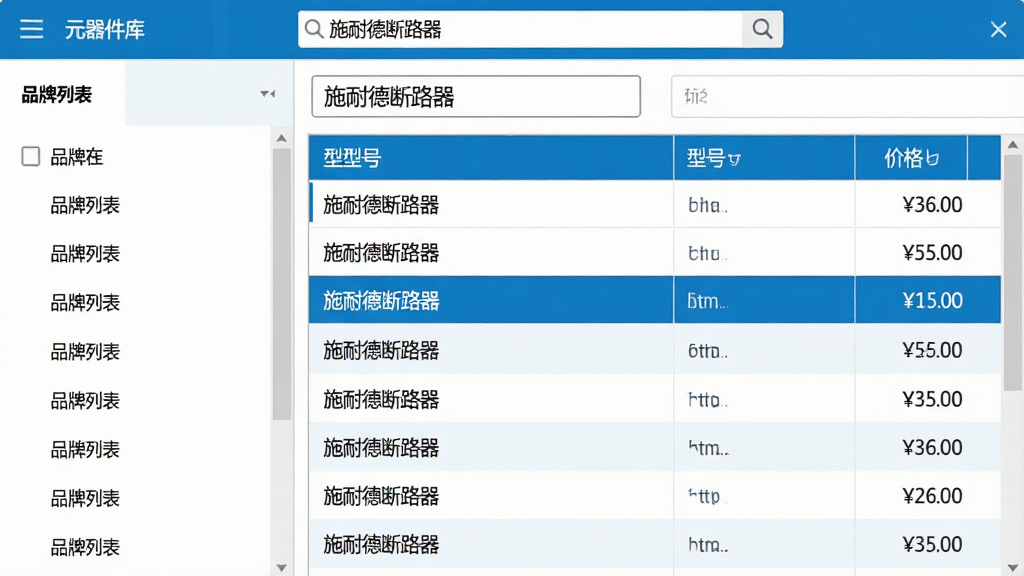
Task: Click the 元器件库 title text
Action: 104,29
